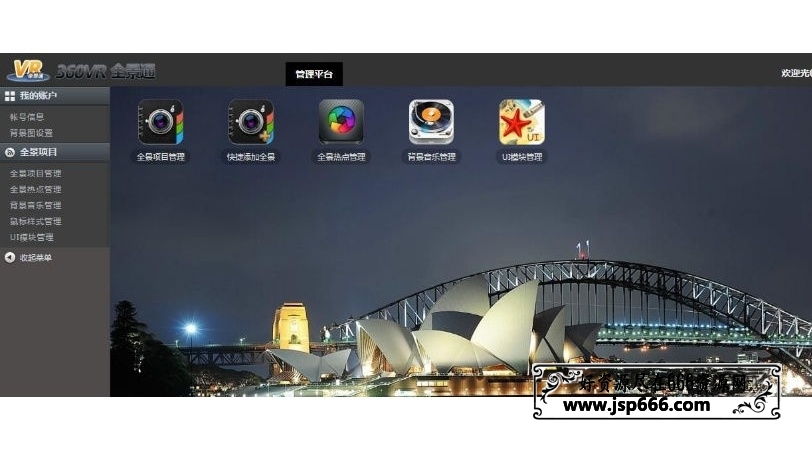Select 鼠标样式管理 in the sidebar menu
The height and width of the screenshot is (451, 812).
coord(35,221)
